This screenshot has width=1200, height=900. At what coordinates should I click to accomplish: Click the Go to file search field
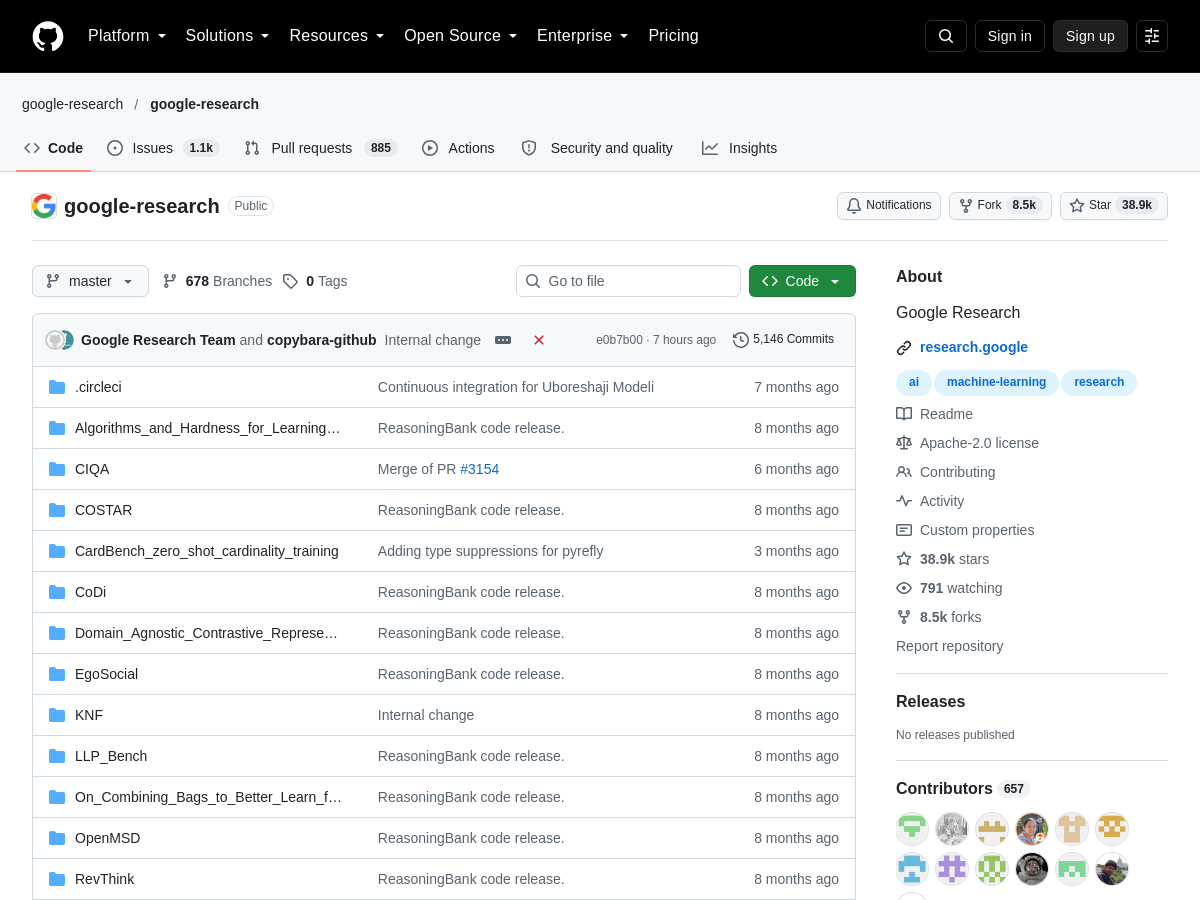628,281
